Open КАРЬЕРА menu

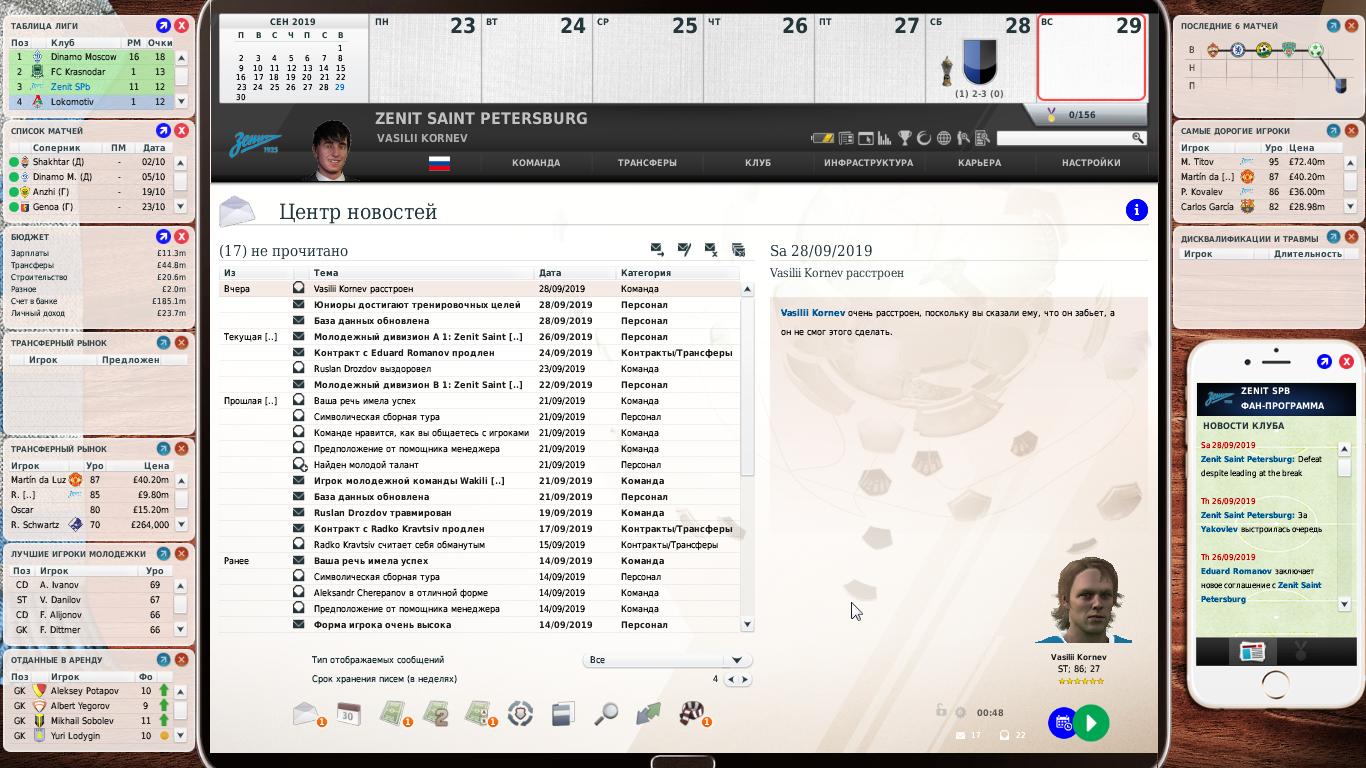pos(979,163)
